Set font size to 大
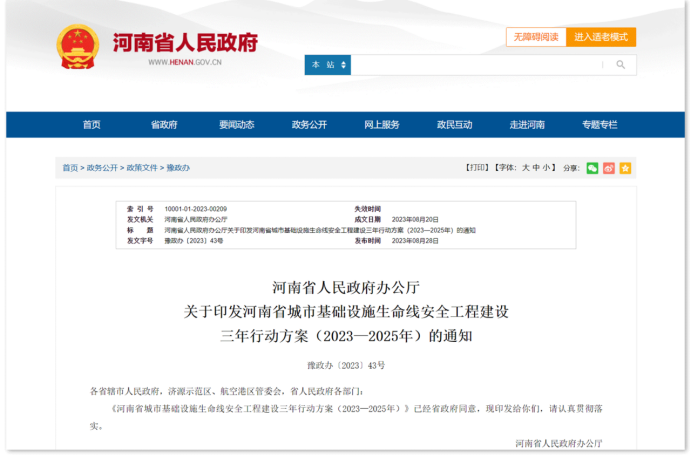This screenshot has width=691, height=459. (525, 168)
